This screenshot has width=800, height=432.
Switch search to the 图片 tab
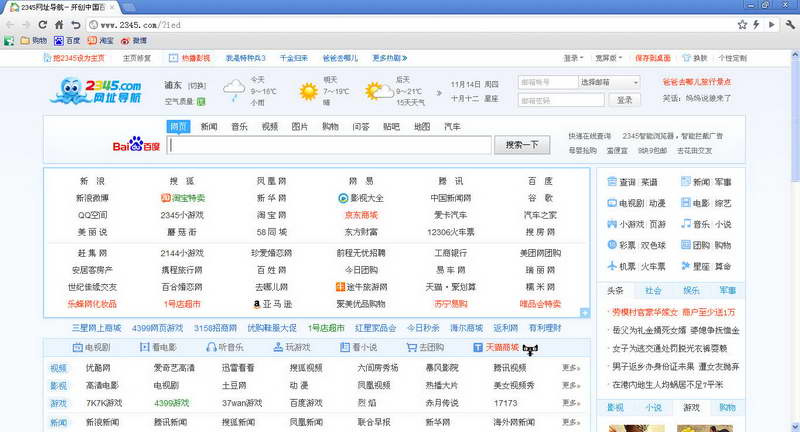(299, 126)
